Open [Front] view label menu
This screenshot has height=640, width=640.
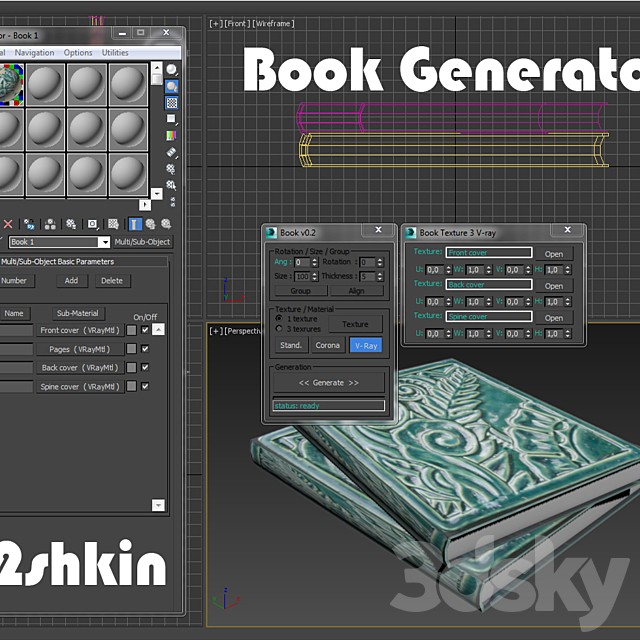(237, 24)
